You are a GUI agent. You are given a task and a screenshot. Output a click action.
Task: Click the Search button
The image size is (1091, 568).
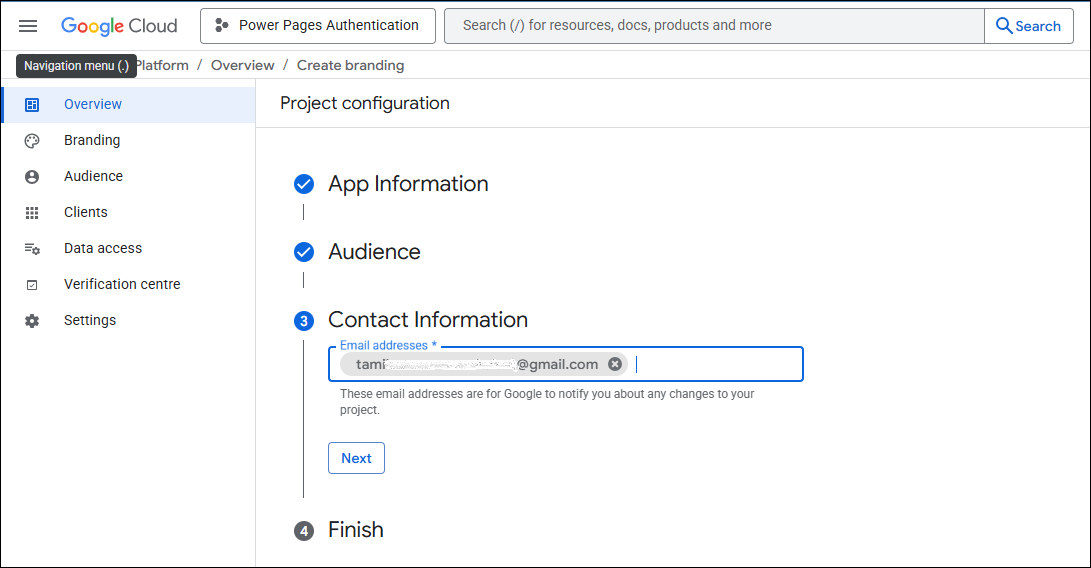pos(1028,26)
